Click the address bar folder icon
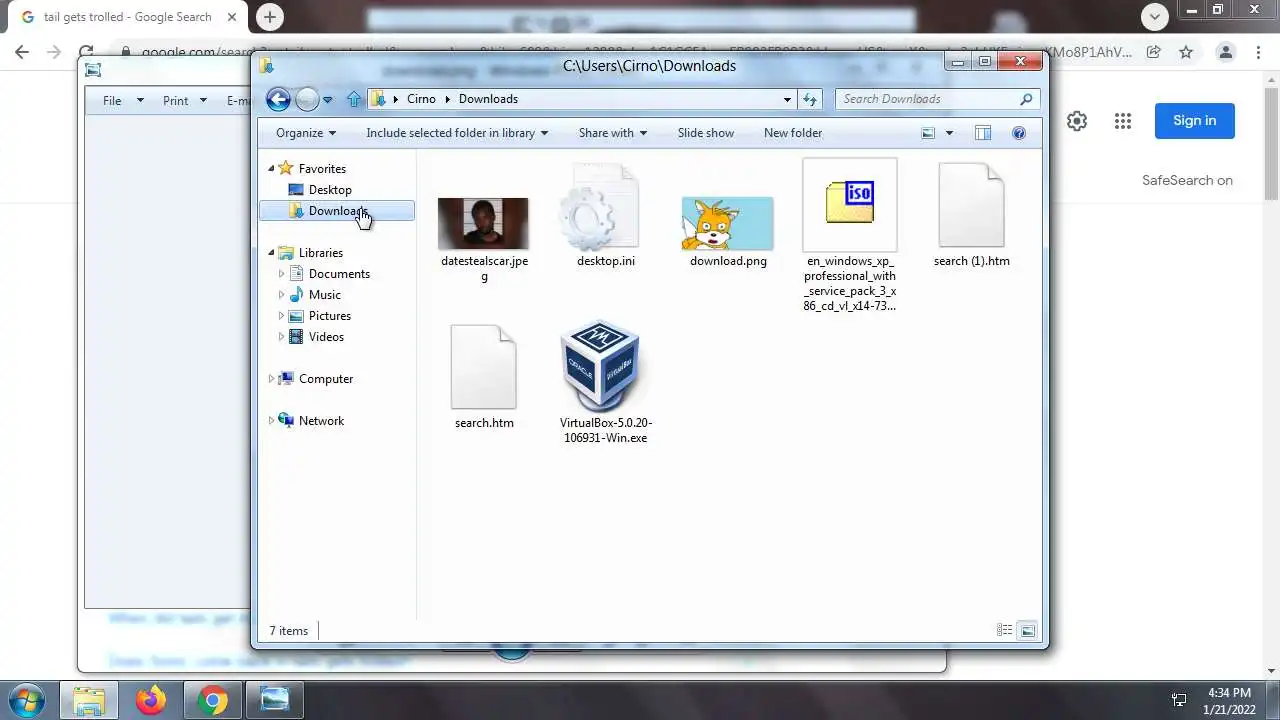Image resolution: width=1280 pixels, height=720 pixels. click(x=378, y=99)
